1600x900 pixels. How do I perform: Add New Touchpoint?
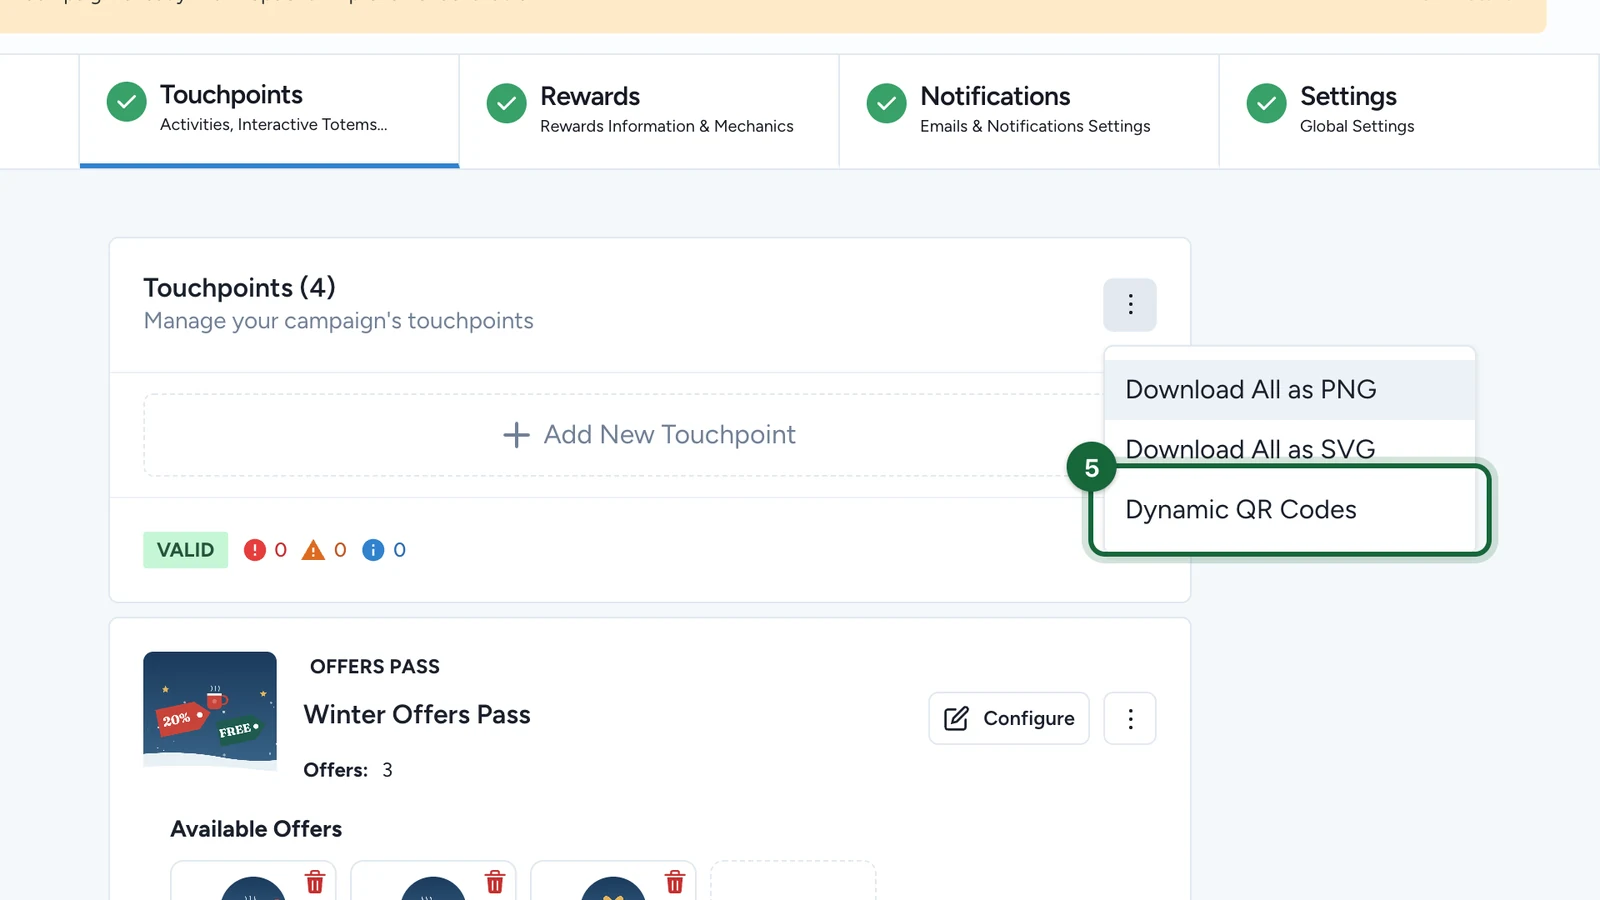click(x=649, y=435)
